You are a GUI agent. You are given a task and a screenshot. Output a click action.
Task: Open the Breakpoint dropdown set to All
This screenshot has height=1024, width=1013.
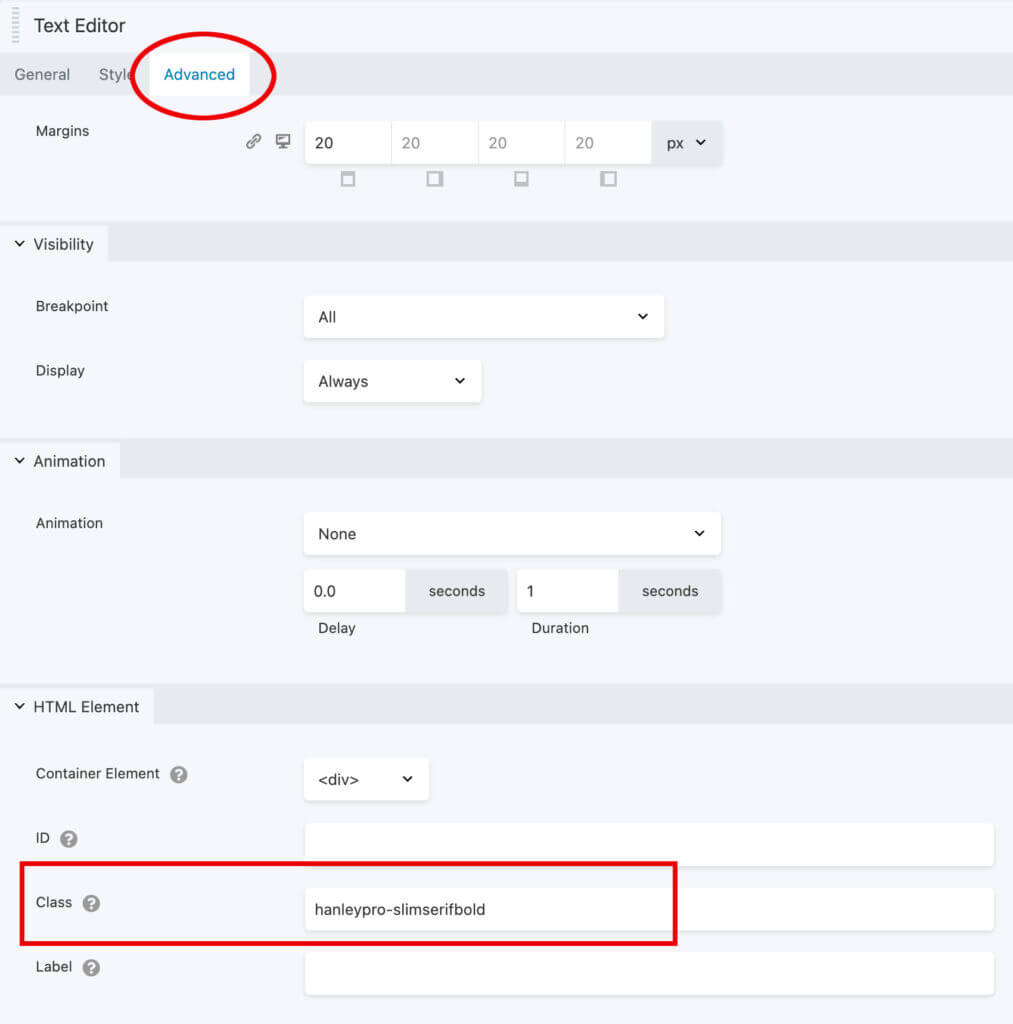(483, 317)
